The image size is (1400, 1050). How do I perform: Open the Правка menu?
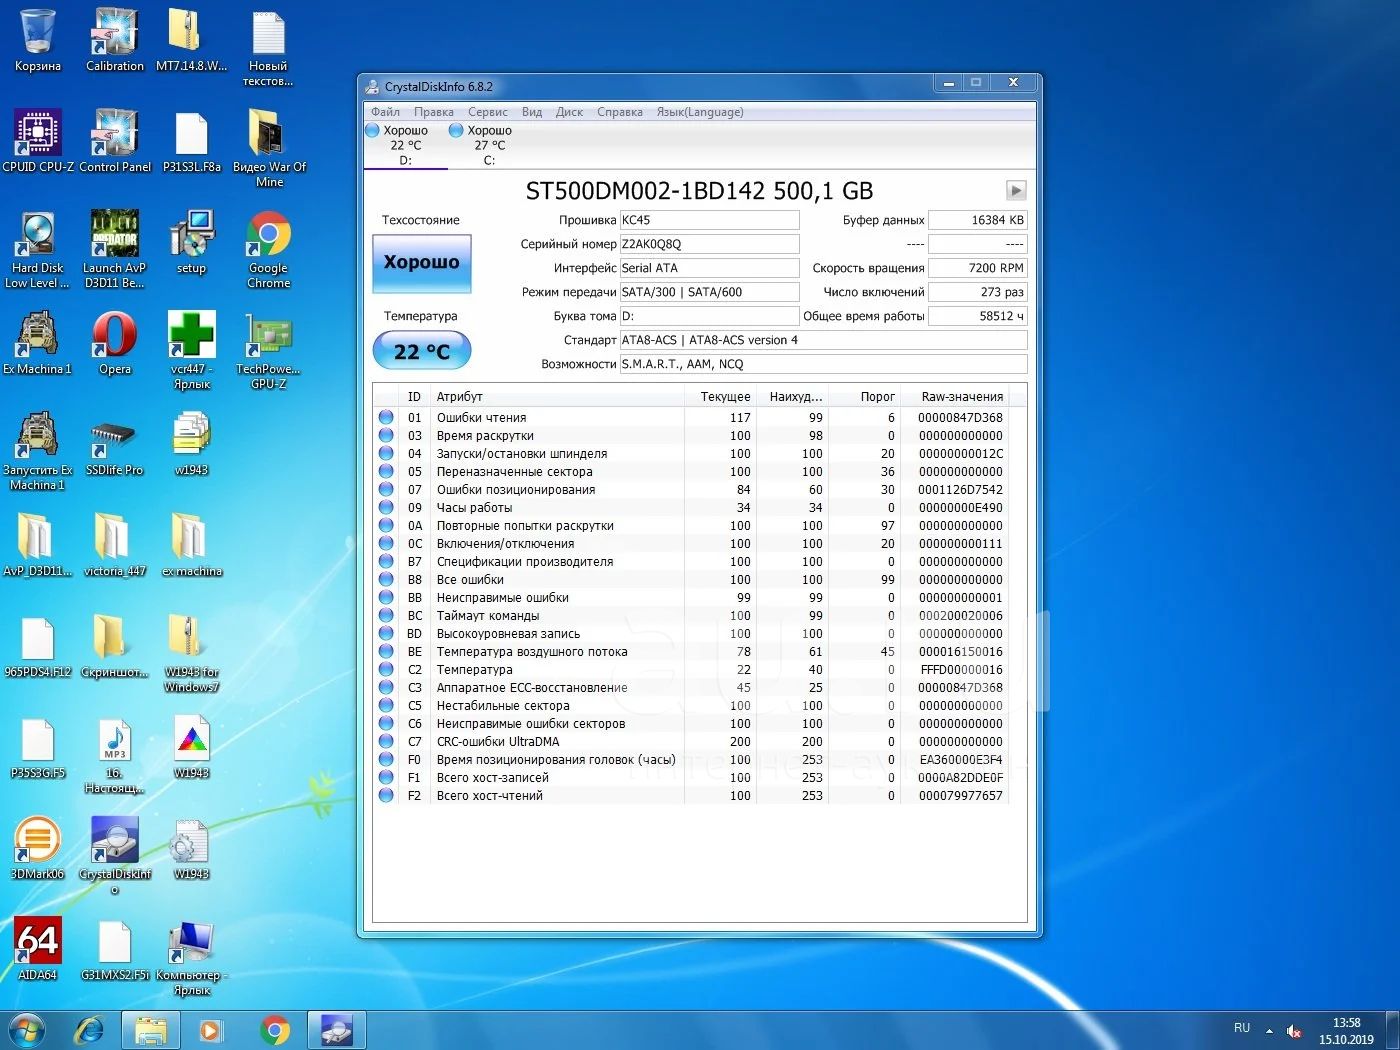coord(434,112)
